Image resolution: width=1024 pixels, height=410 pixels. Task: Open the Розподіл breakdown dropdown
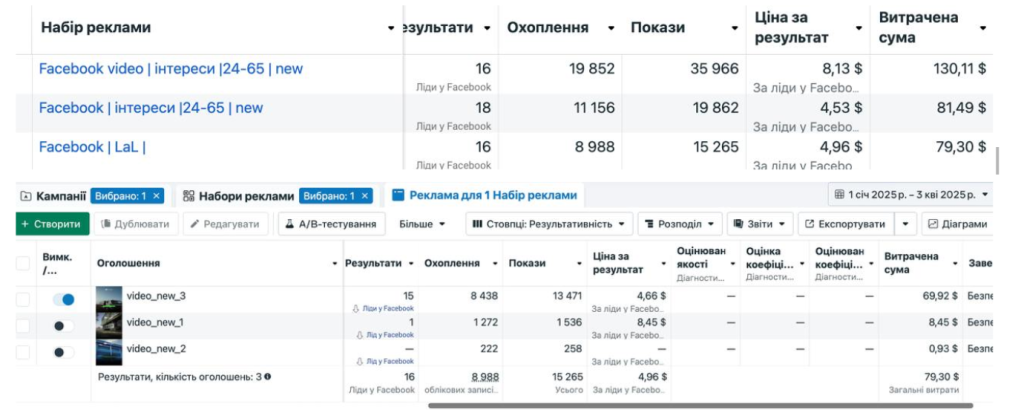point(680,224)
